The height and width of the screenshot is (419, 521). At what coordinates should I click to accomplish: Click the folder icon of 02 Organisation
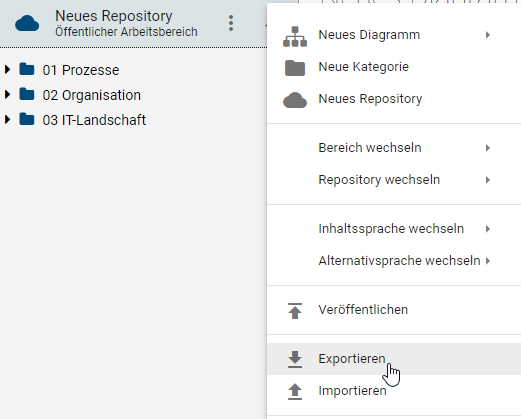[27, 94]
